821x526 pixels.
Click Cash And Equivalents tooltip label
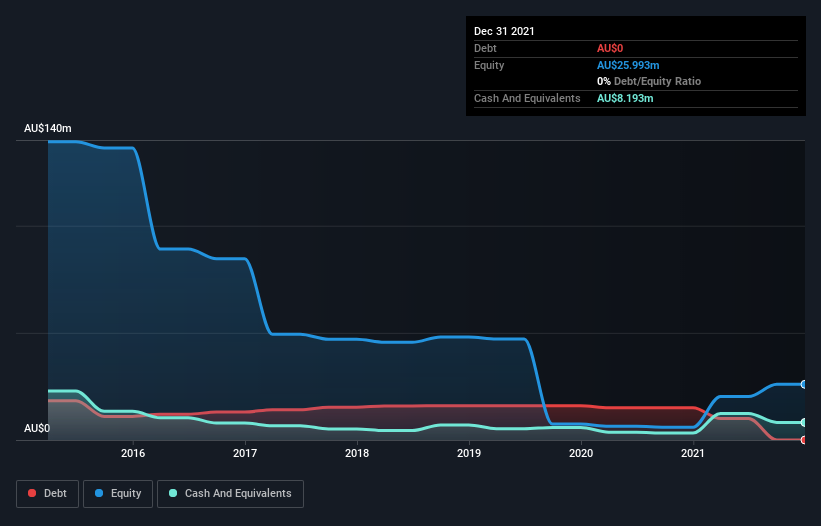pyautogui.click(x=527, y=98)
